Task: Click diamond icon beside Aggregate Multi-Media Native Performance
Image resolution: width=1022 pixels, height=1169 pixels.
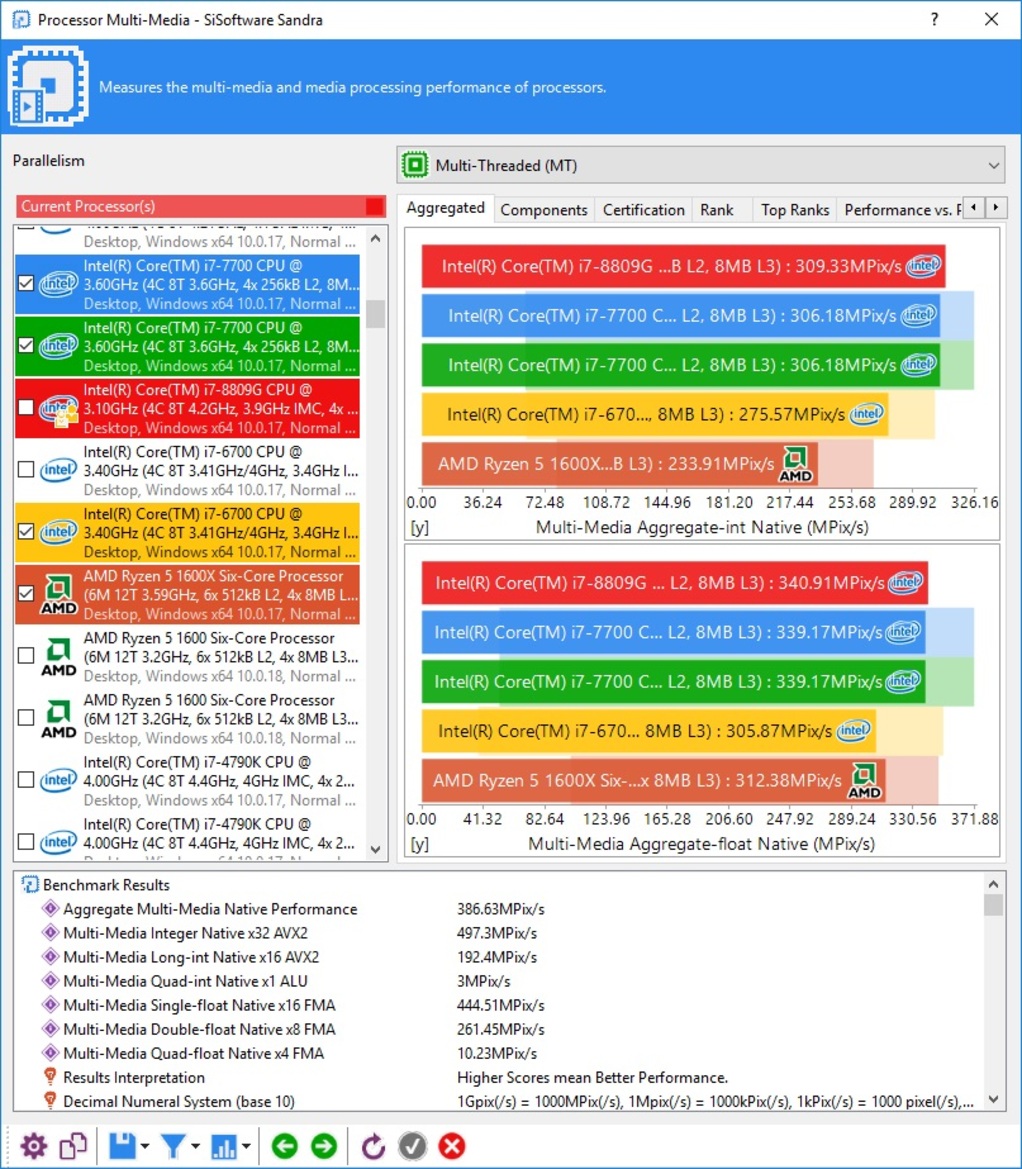Action: coord(51,909)
